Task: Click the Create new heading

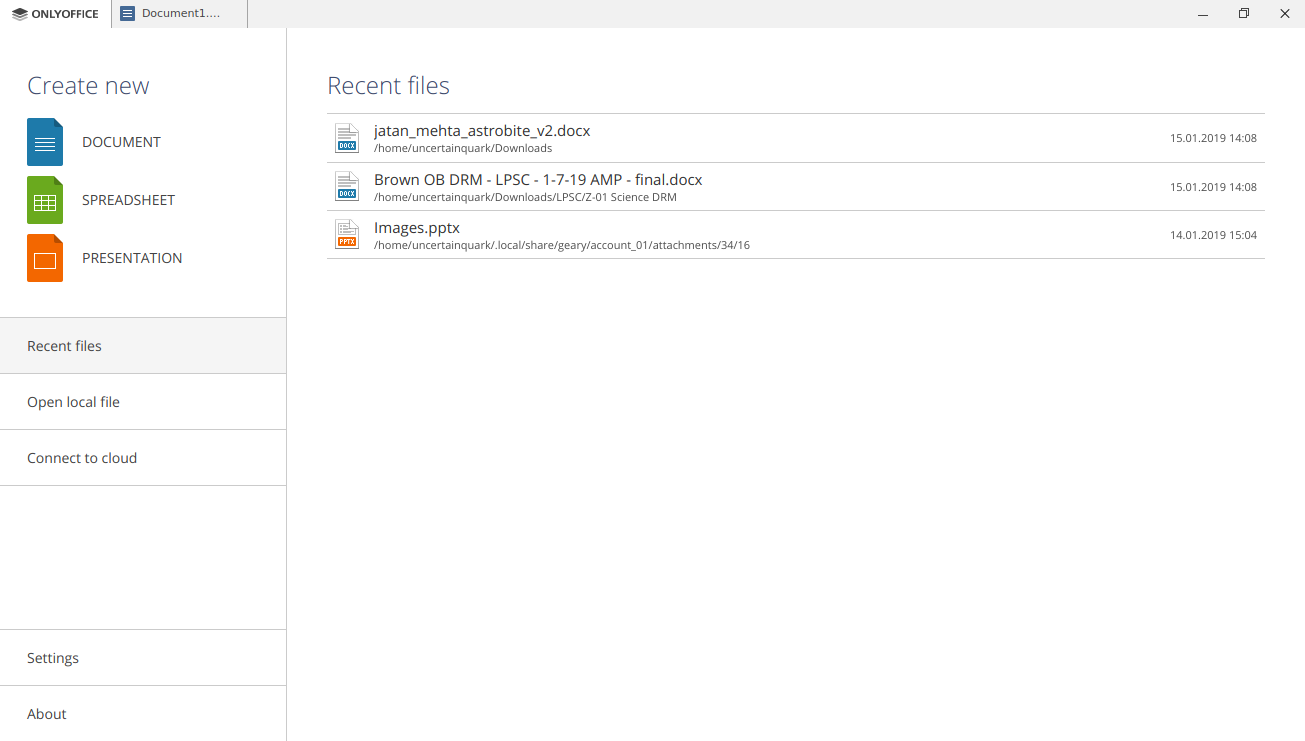Action: 88,86
